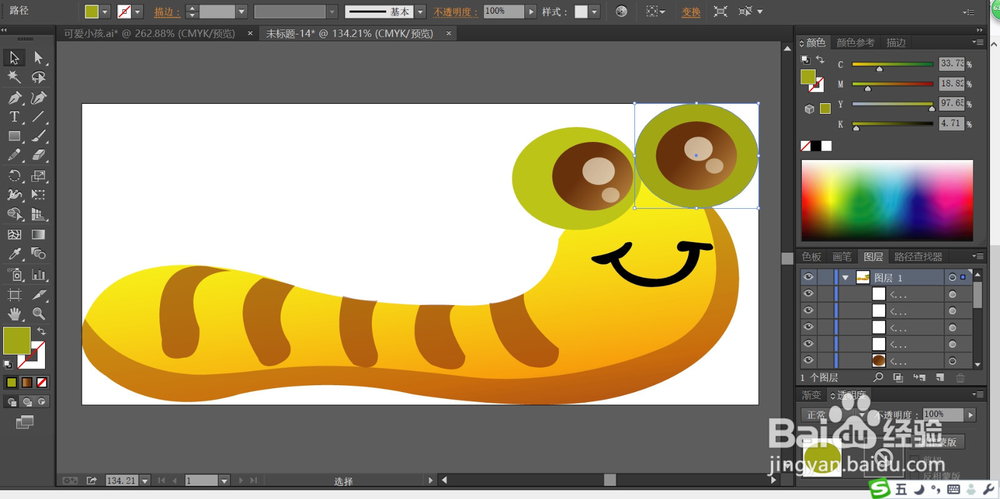The width and height of the screenshot is (1000, 499).
Task: Pick the Hand tool in toolbox
Action: click(x=15, y=314)
